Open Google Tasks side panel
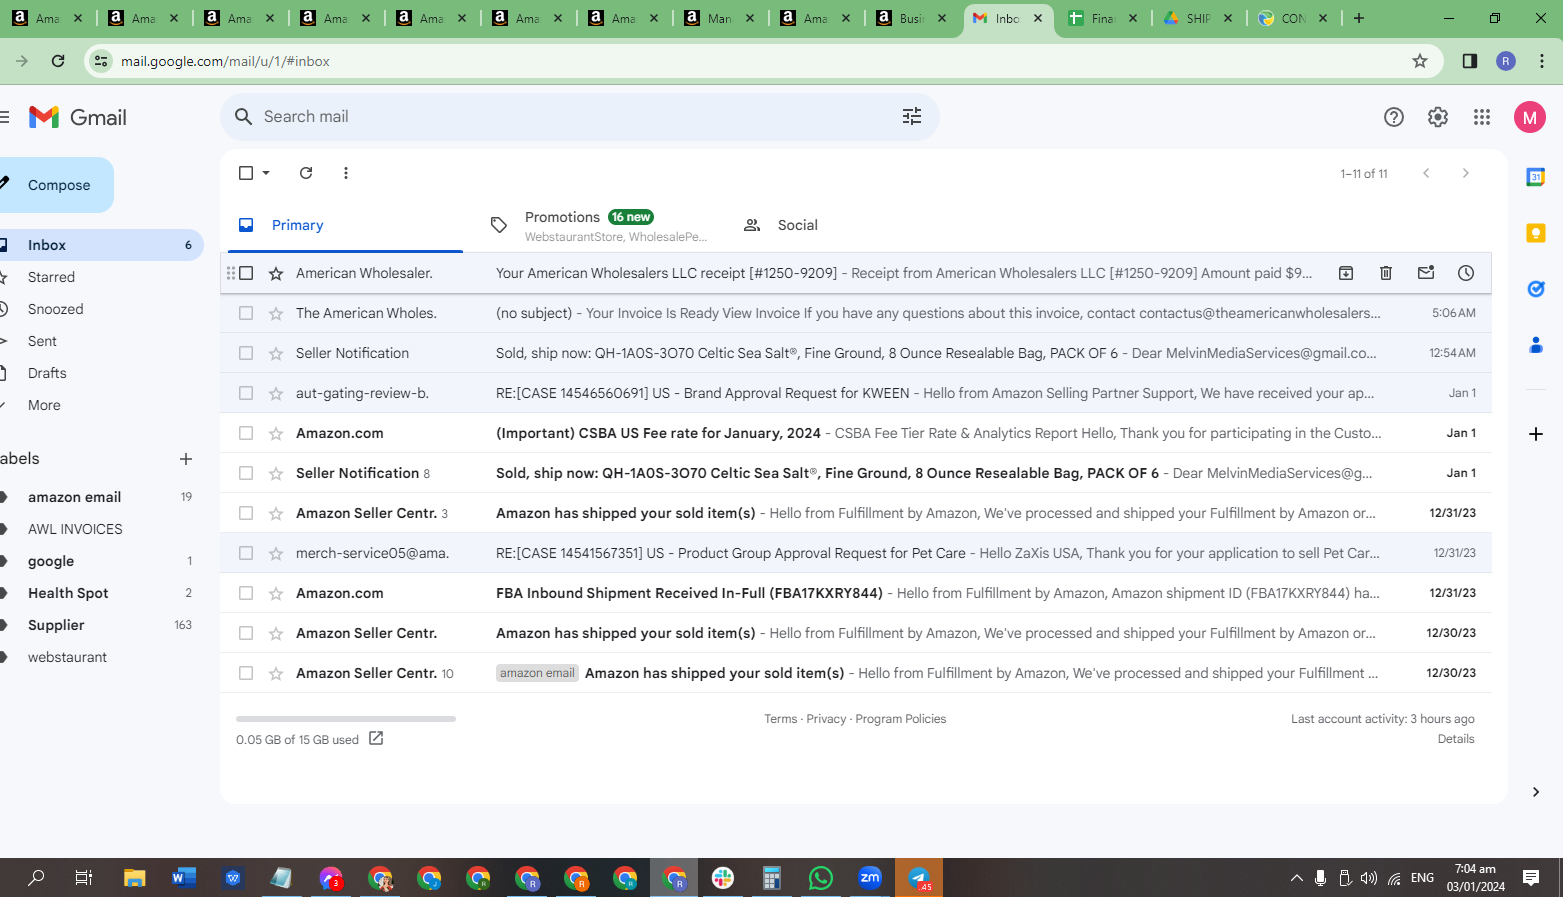 pyautogui.click(x=1536, y=289)
